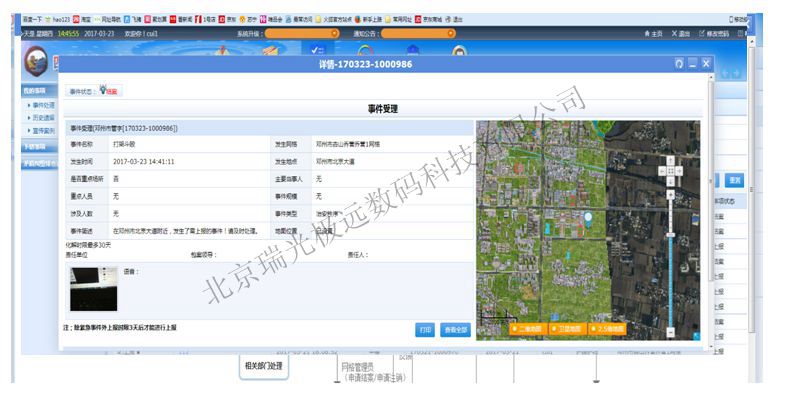Expand the 事件处理 sidebar item
Screen dimensions: 790x396
pyautogui.click(x=41, y=105)
